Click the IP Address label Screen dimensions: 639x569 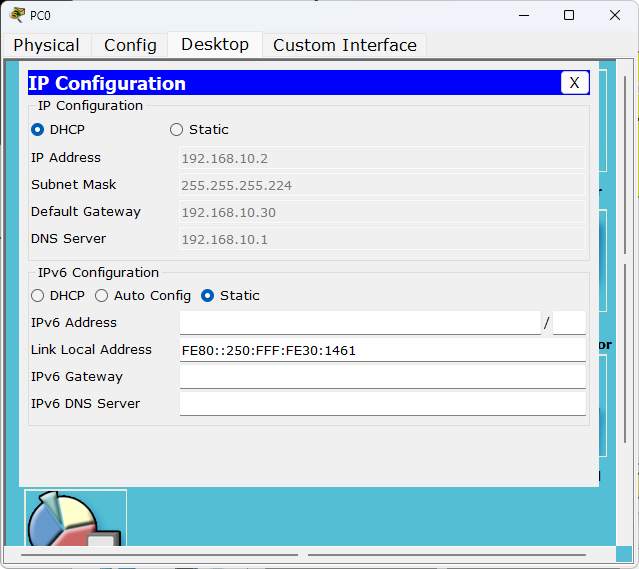pos(66,158)
